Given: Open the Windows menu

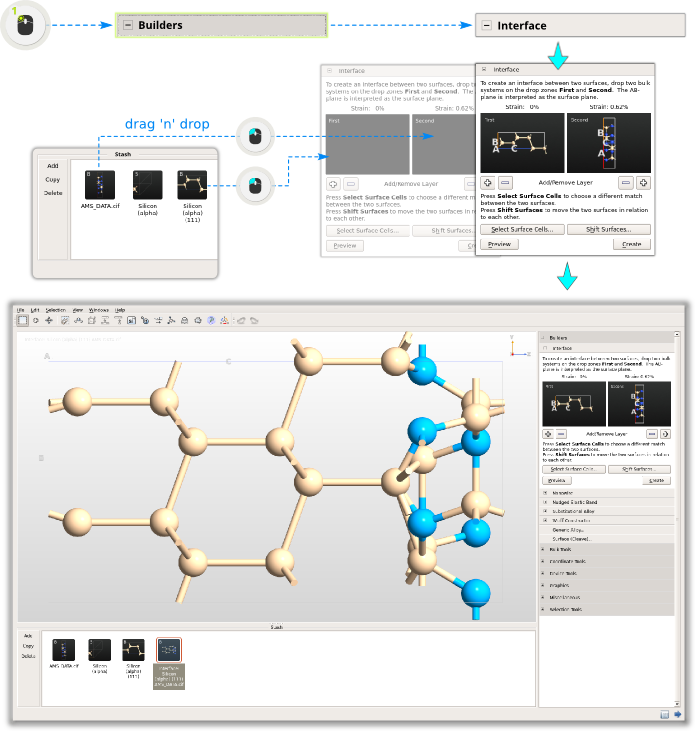Looking at the screenshot, I should click(x=98, y=310).
